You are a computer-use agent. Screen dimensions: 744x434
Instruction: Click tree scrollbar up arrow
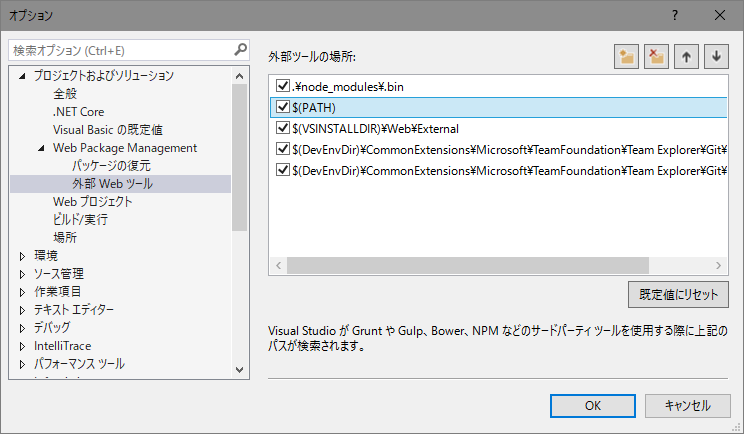[240, 76]
